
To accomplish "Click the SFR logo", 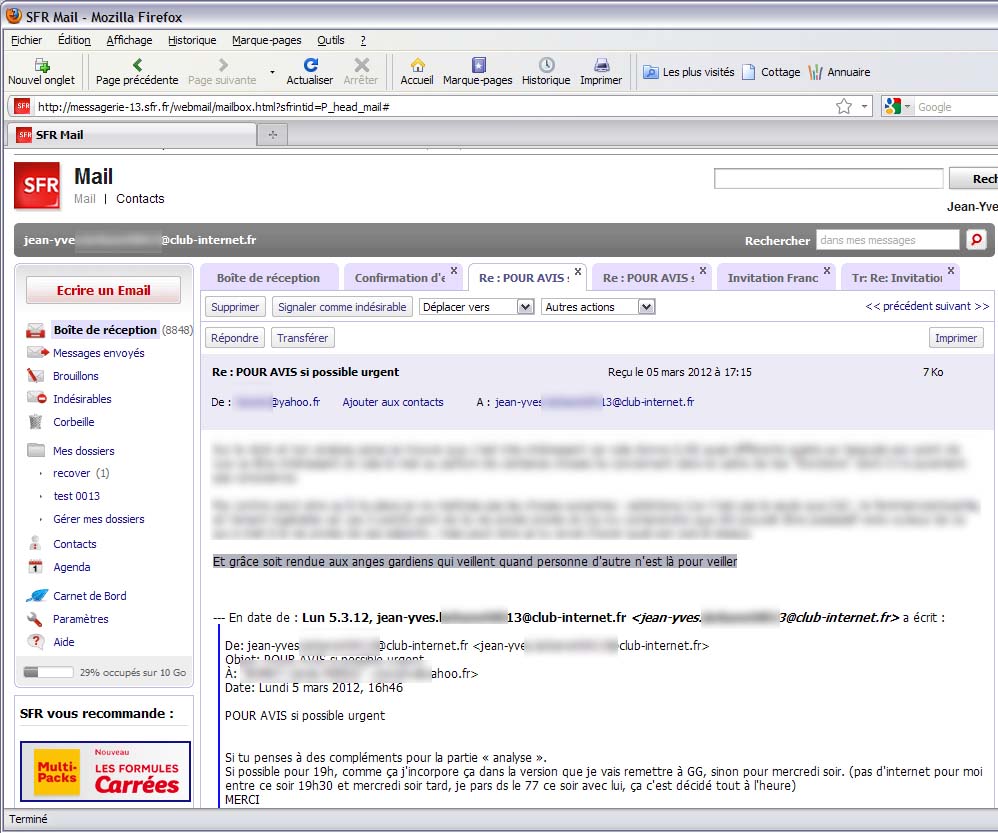I will pos(38,186).
